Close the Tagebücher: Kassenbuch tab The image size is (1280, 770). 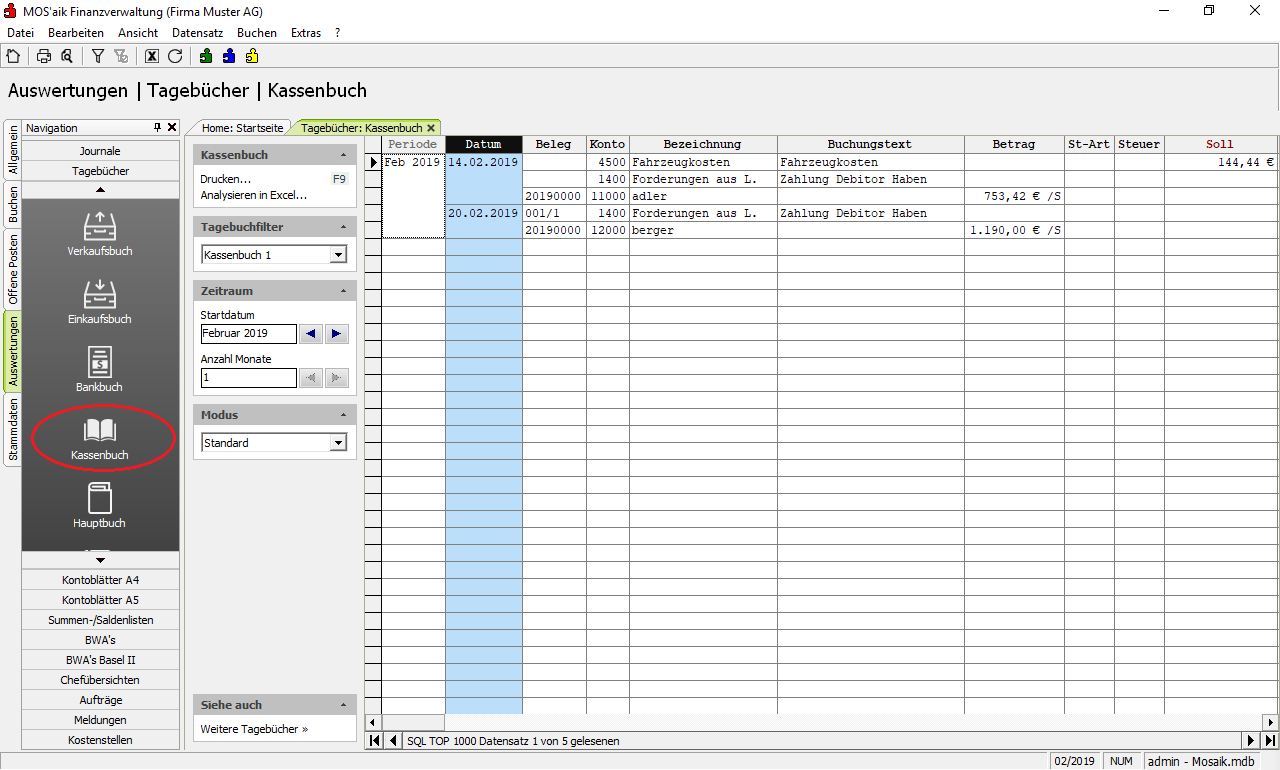click(431, 128)
